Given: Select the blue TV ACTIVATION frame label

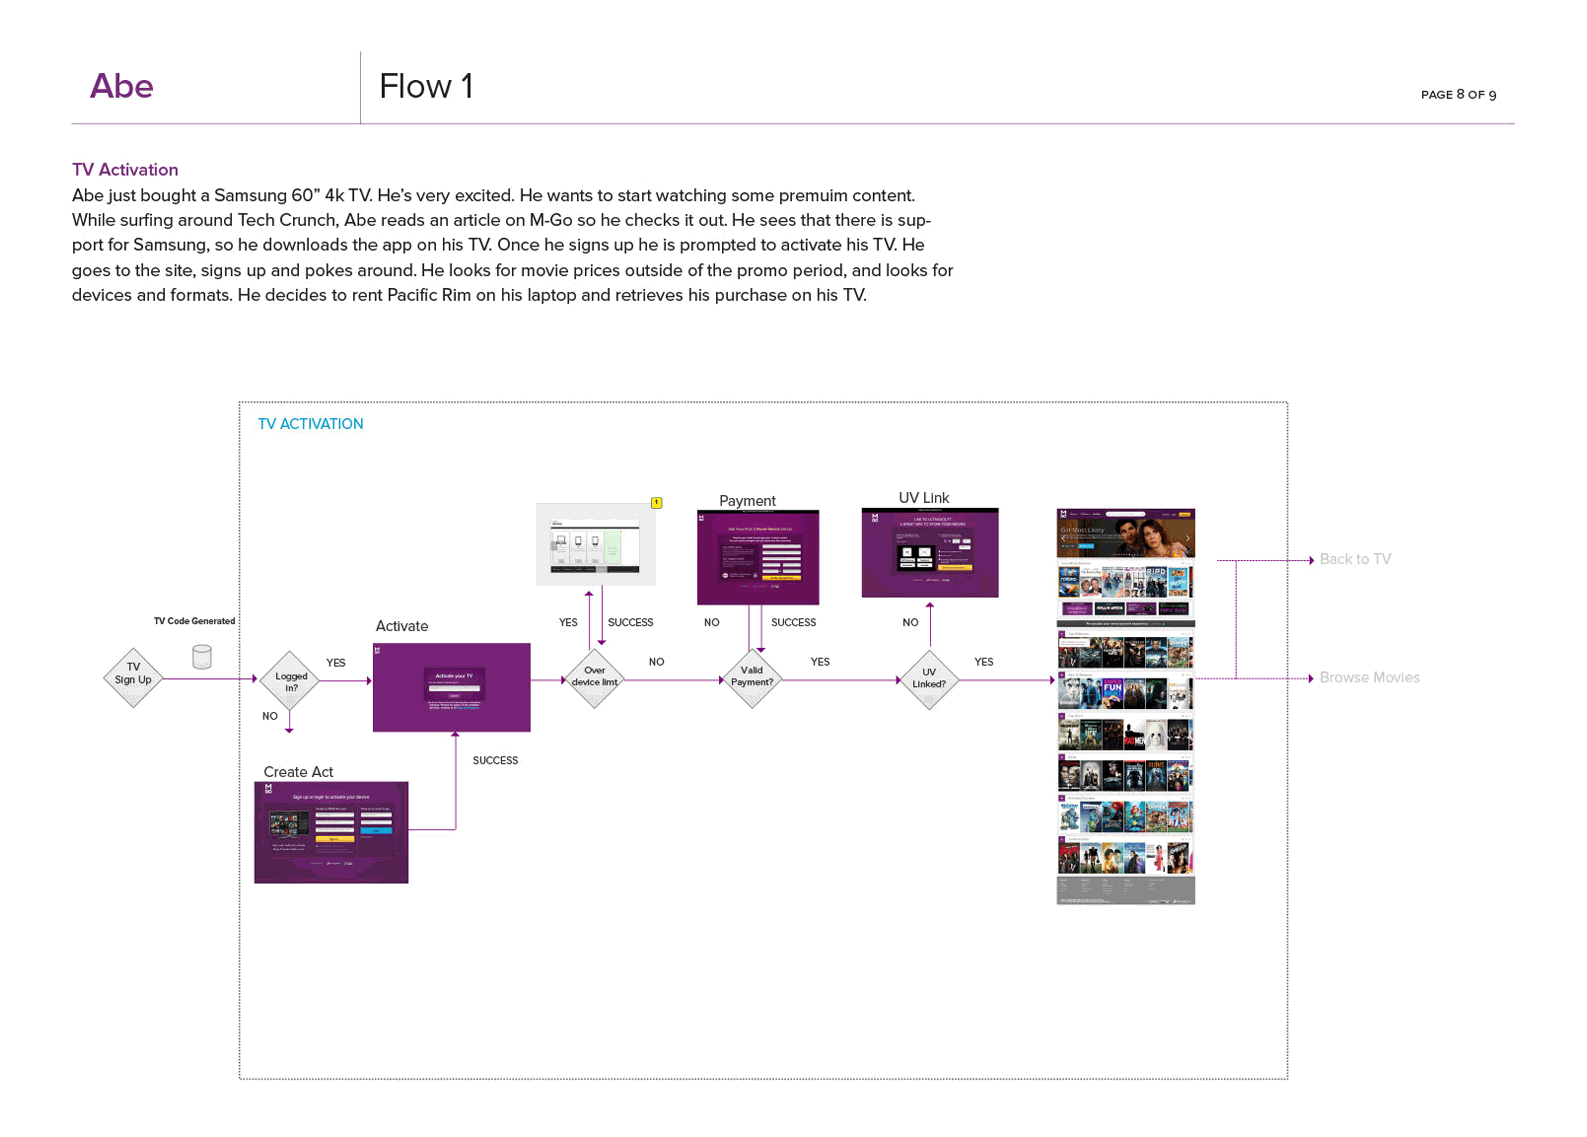Looking at the screenshot, I should pyautogui.click(x=310, y=424).
